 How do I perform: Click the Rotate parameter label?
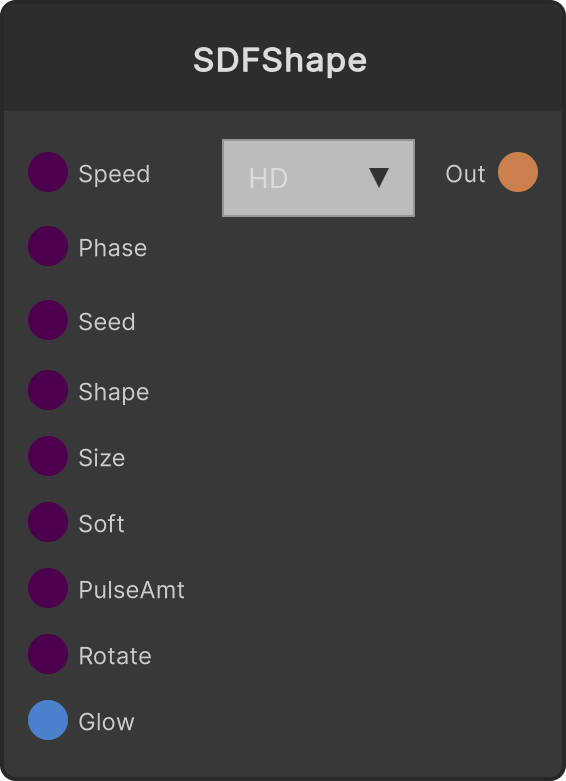pyautogui.click(x=115, y=656)
